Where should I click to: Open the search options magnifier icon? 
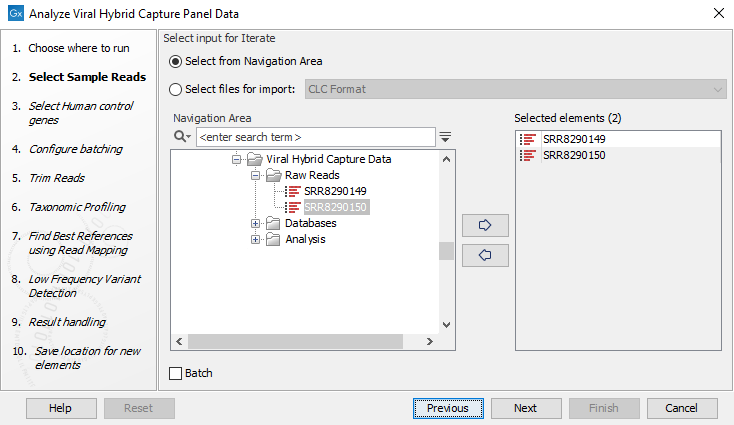click(182, 137)
